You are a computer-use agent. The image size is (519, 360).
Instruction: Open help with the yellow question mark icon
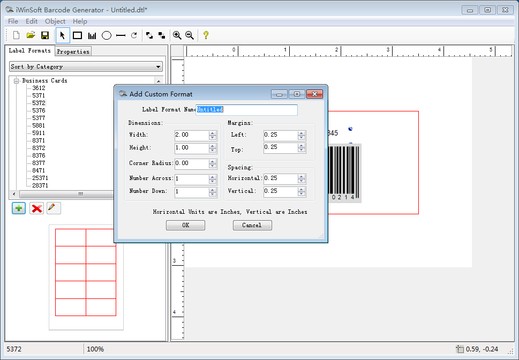(x=206, y=35)
